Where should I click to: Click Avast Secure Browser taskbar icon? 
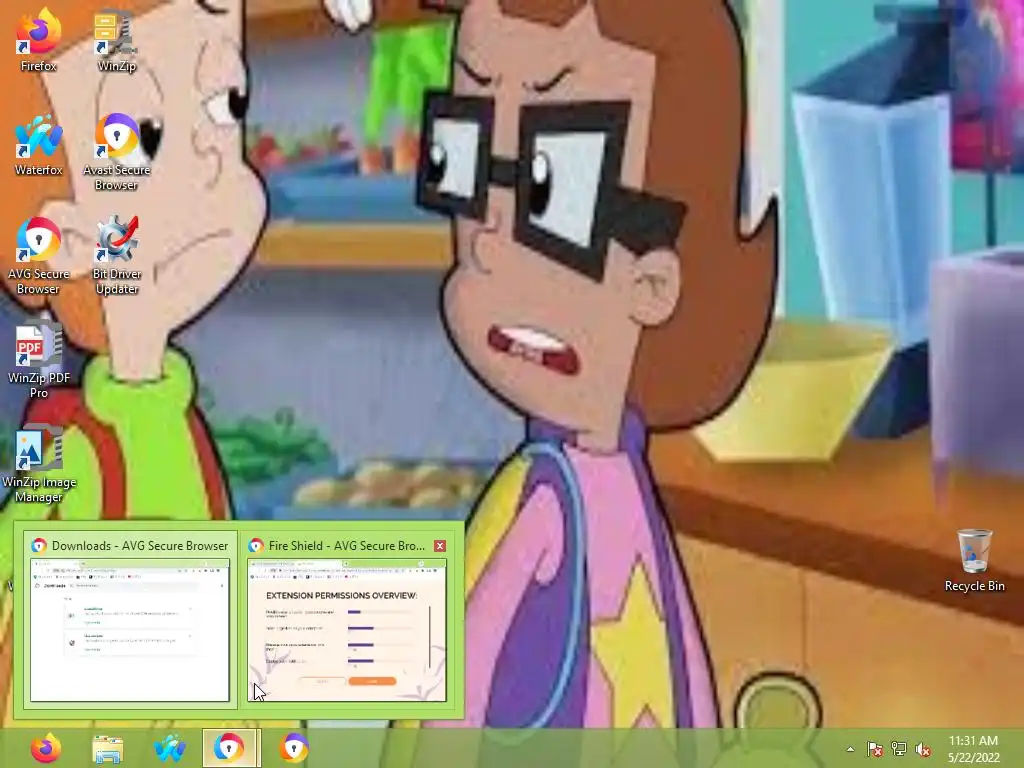294,748
